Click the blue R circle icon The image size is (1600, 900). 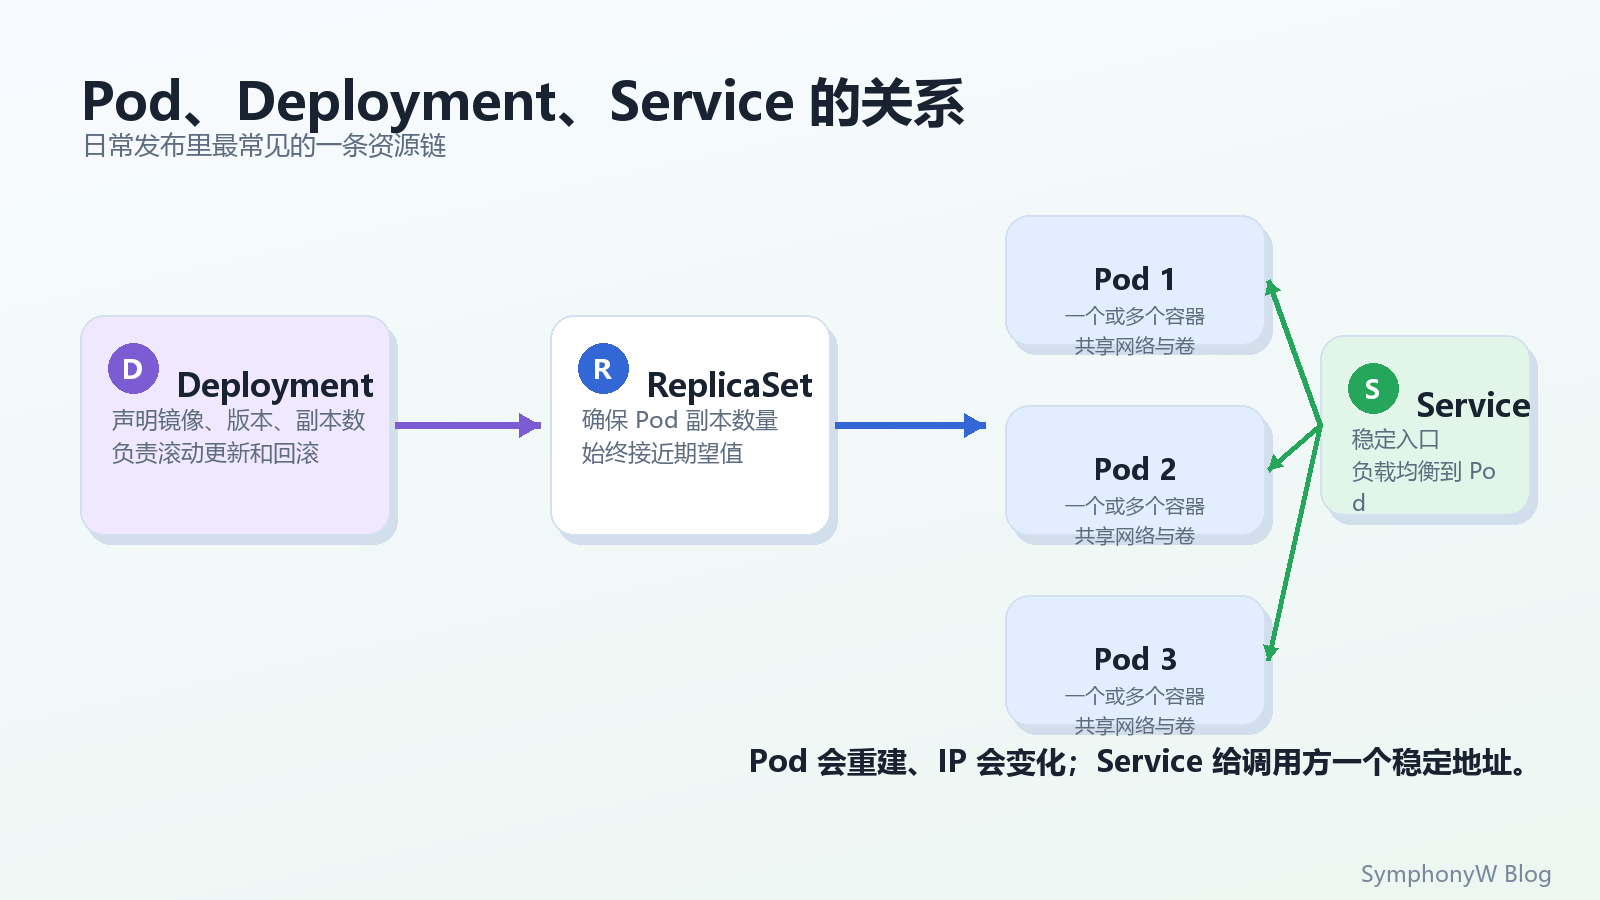[x=603, y=369]
